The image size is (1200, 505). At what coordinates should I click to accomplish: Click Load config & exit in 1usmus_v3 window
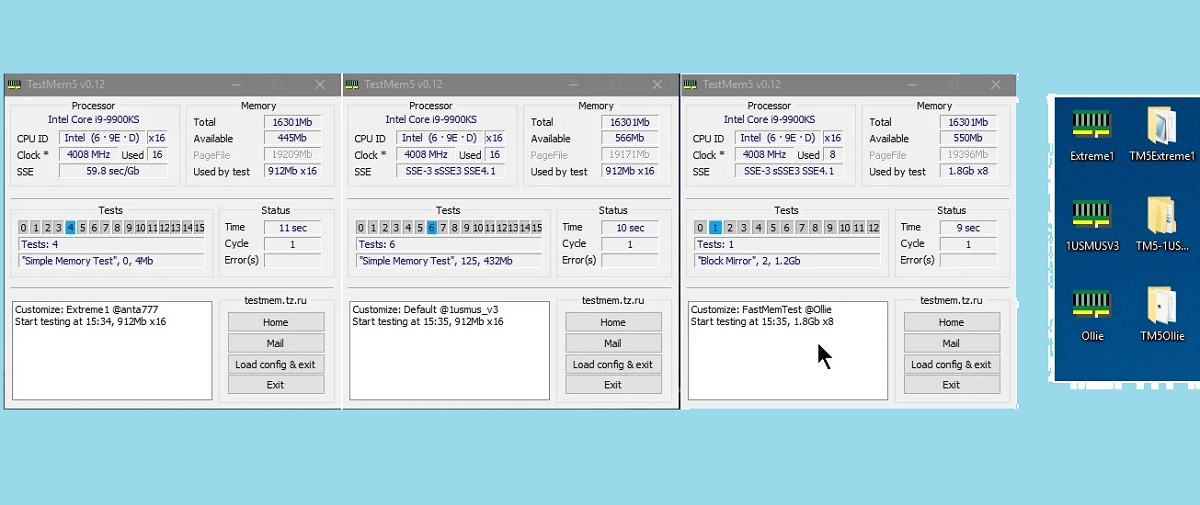tap(613, 364)
